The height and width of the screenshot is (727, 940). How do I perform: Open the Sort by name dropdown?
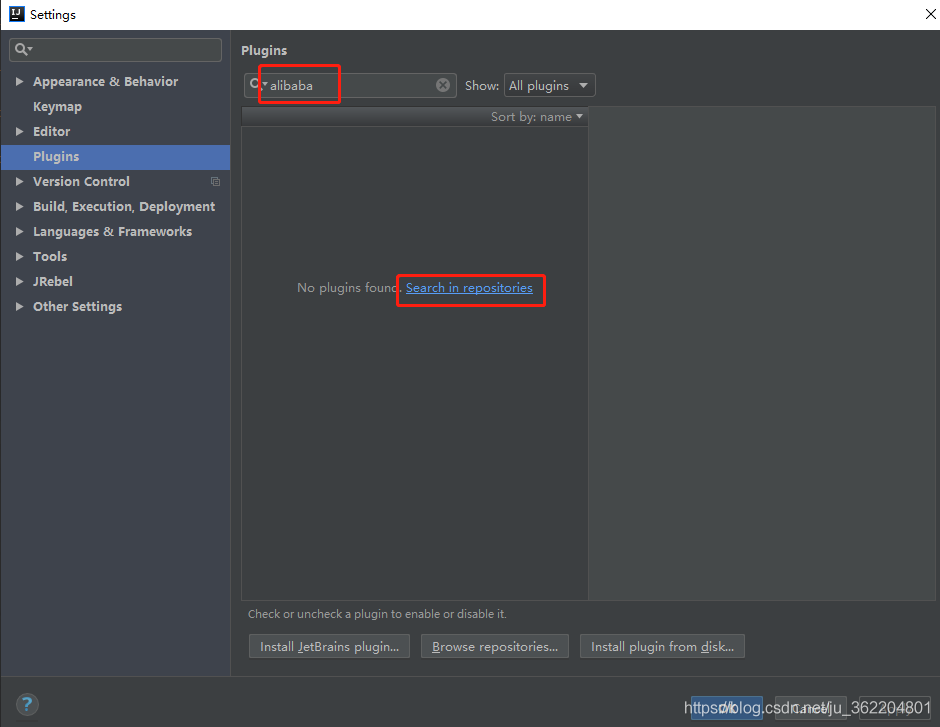(x=537, y=117)
